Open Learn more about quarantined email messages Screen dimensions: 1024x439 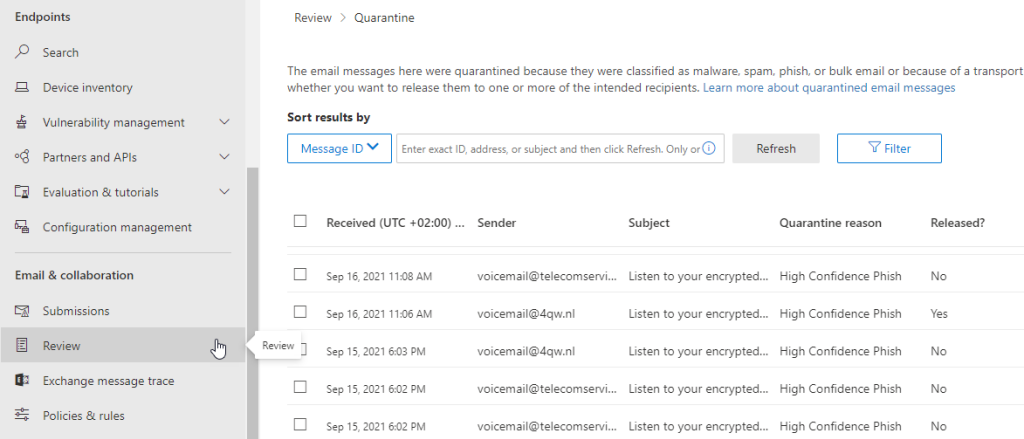(x=828, y=88)
